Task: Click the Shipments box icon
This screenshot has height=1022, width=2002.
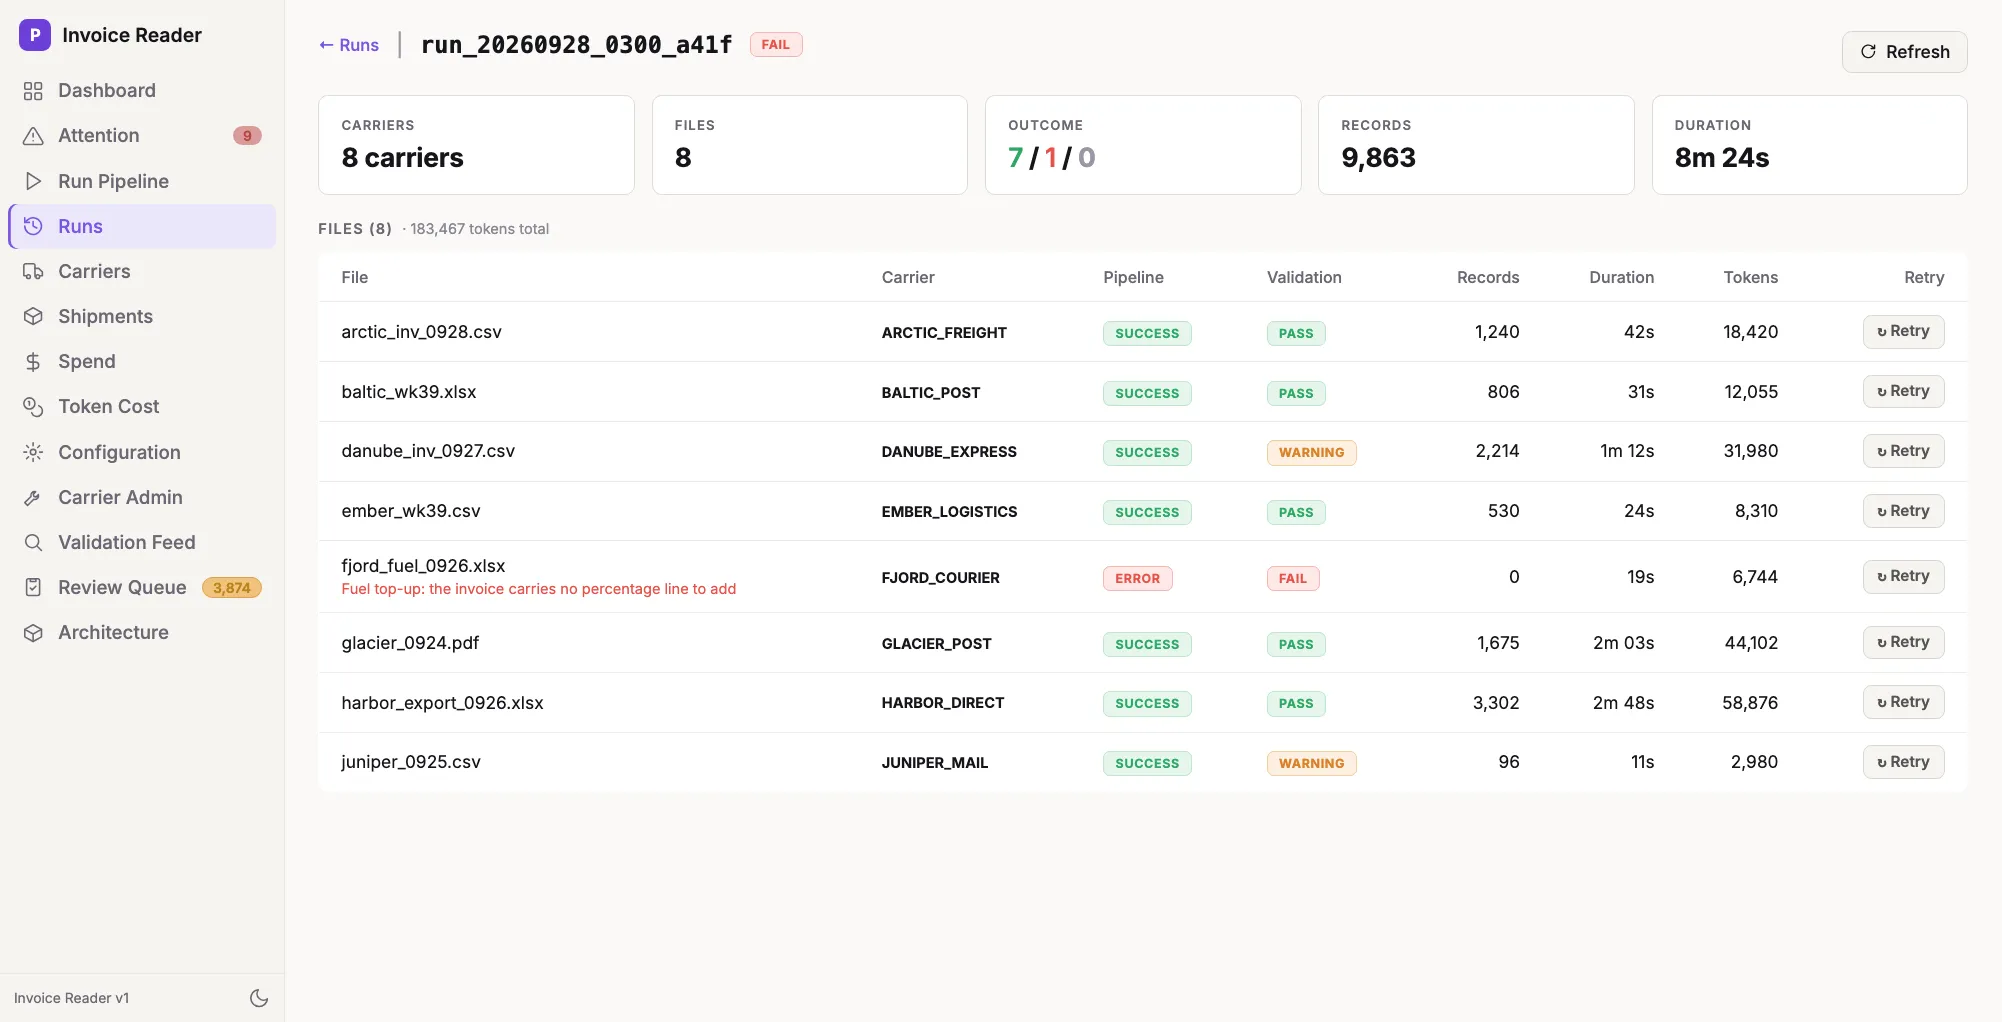Action: (33, 317)
